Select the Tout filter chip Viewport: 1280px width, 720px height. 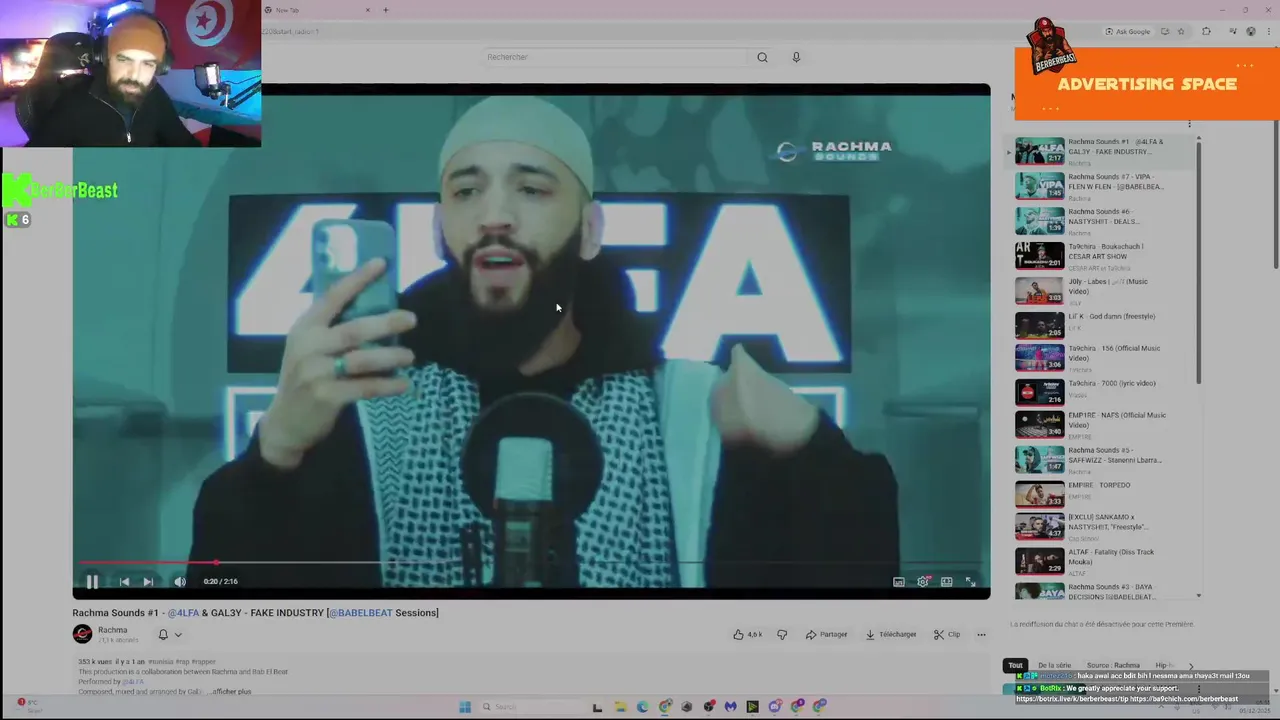click(1015, 665)
